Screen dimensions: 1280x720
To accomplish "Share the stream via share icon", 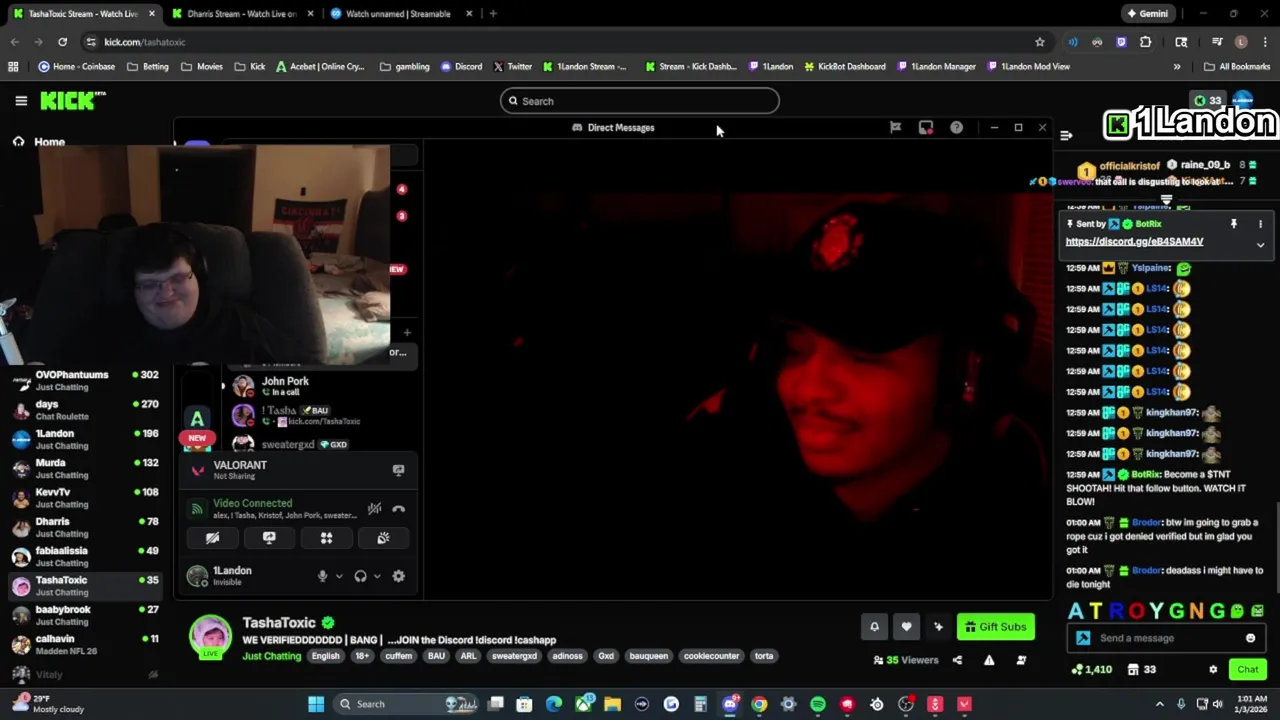I will [x=957, y=660].
